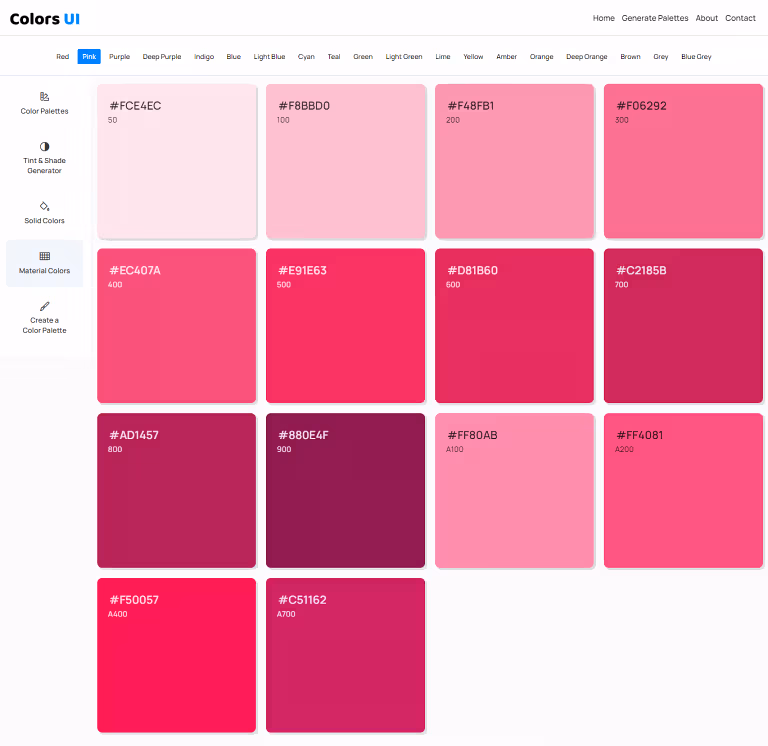Open the Amber color tab

pos(507,57)
